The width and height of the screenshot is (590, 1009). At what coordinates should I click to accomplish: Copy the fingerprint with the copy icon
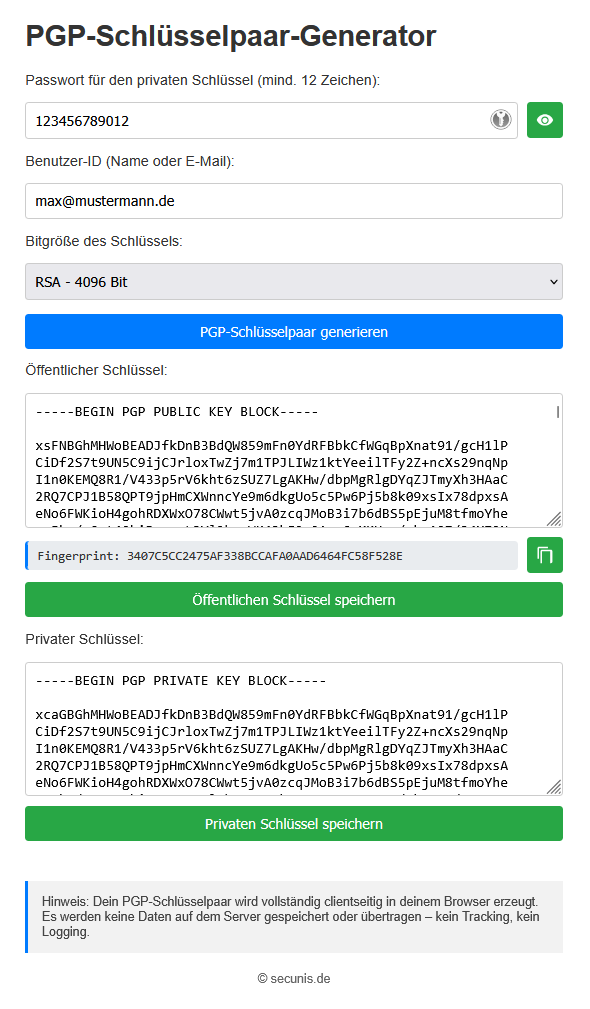point(544,555)
